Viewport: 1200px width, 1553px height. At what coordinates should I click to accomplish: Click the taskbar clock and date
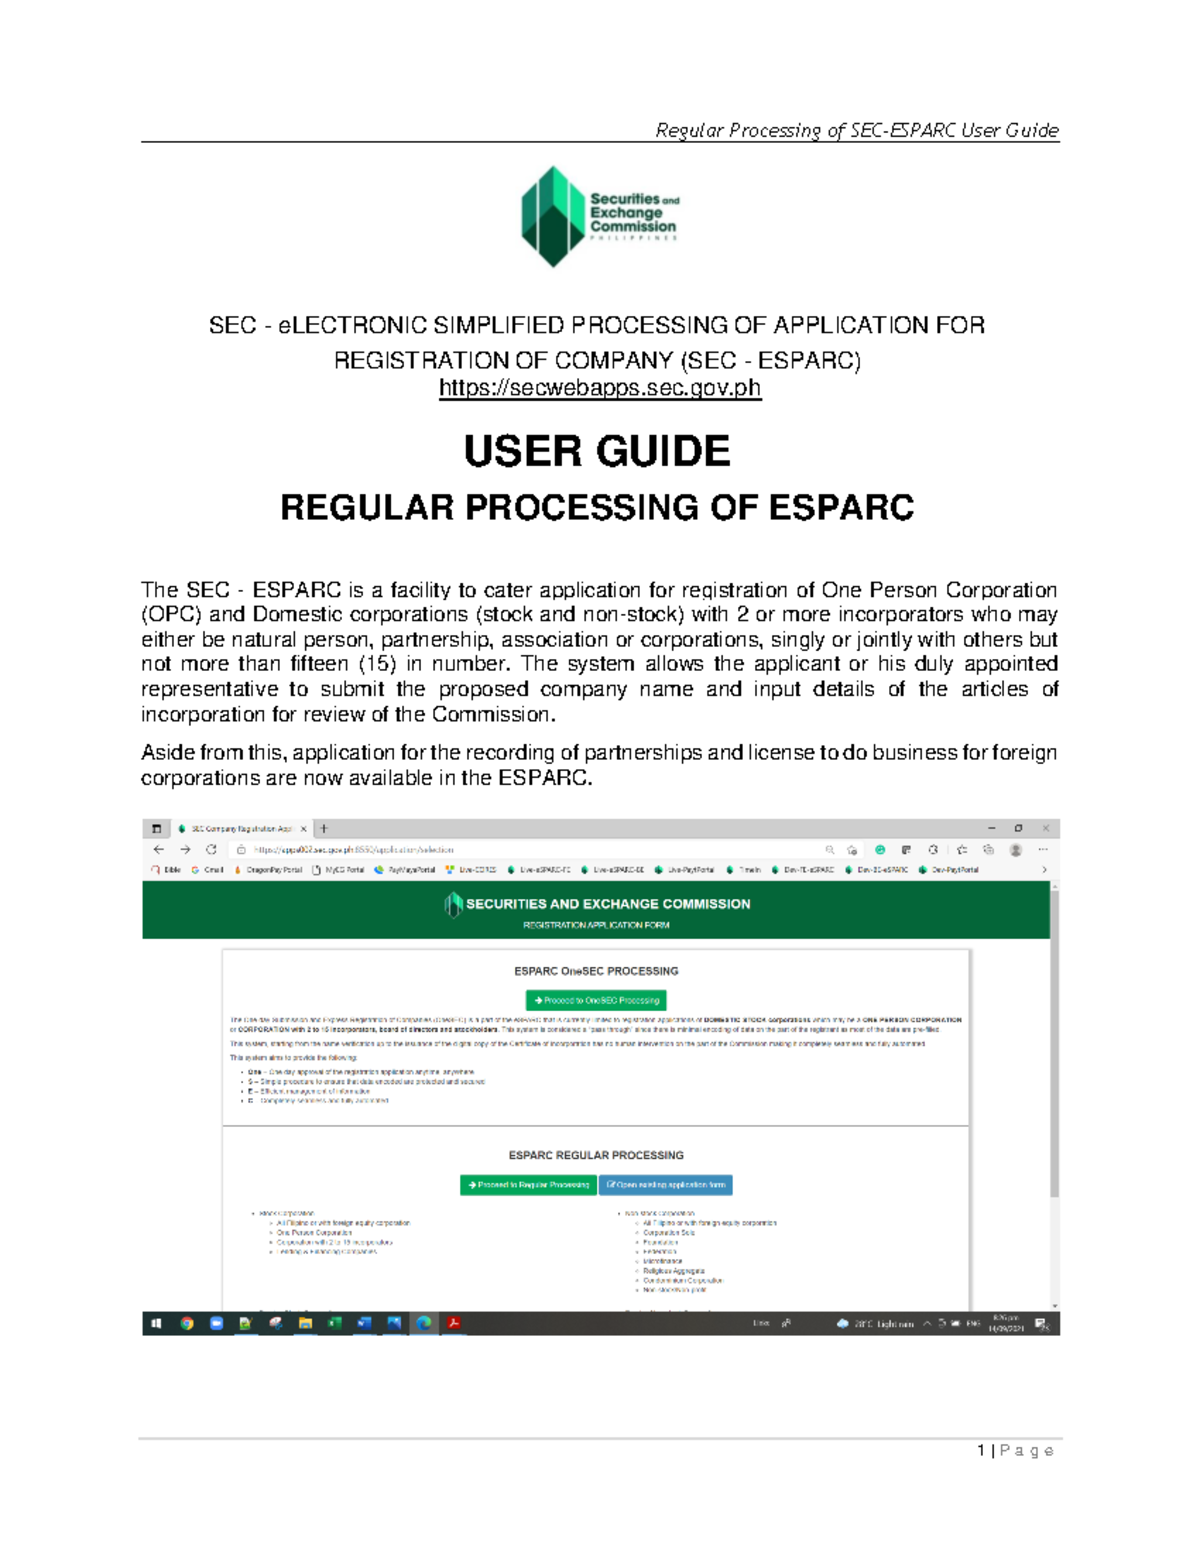click(1007, 1323)
